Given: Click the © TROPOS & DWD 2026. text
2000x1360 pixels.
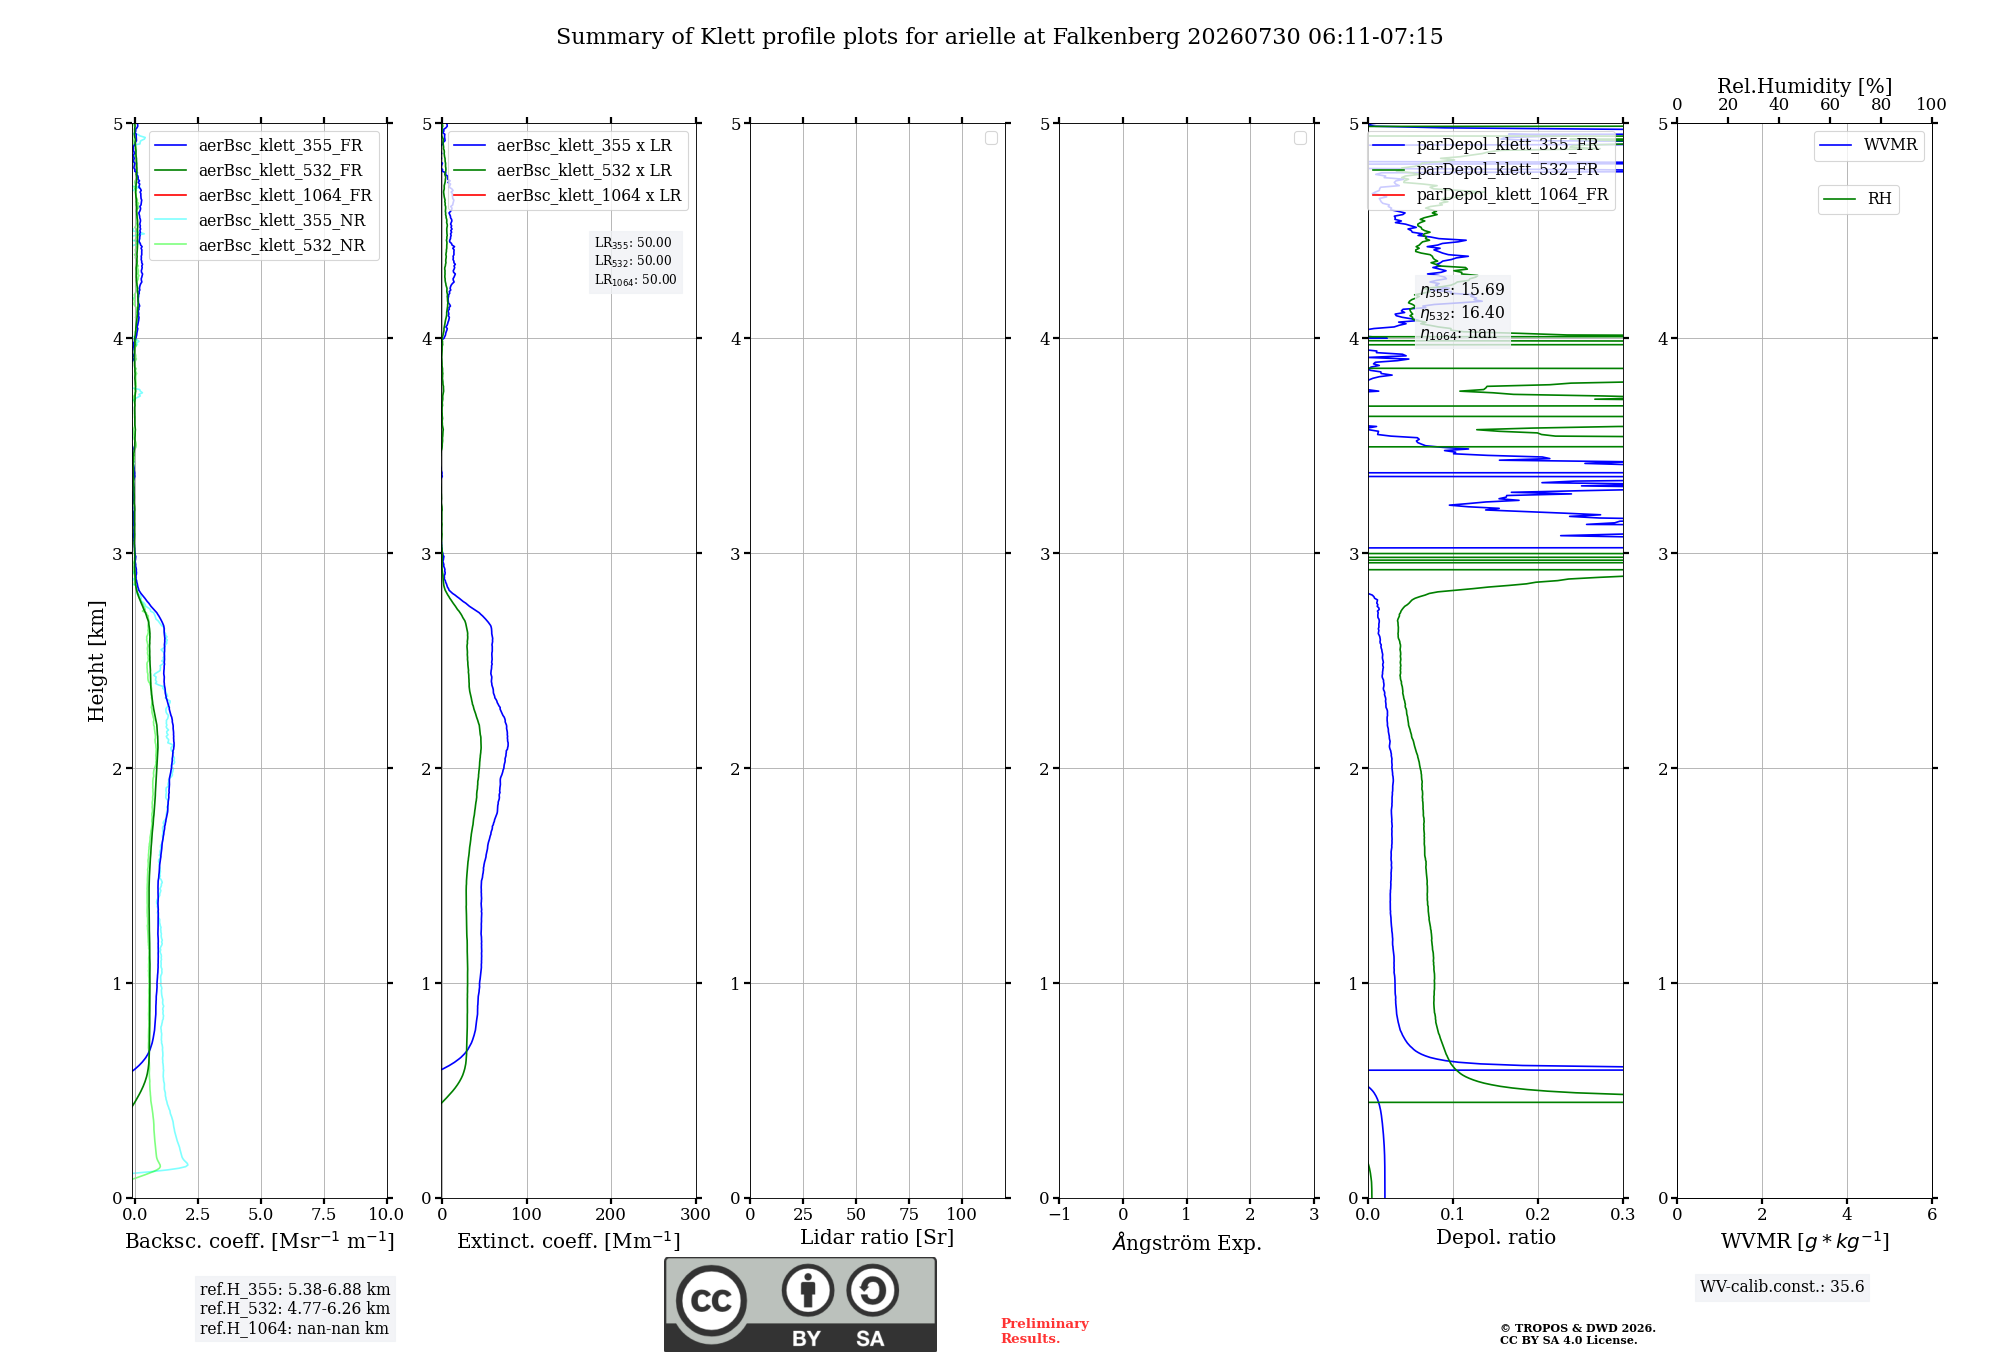Looking at the screenshot, I should [1578, 1328].
